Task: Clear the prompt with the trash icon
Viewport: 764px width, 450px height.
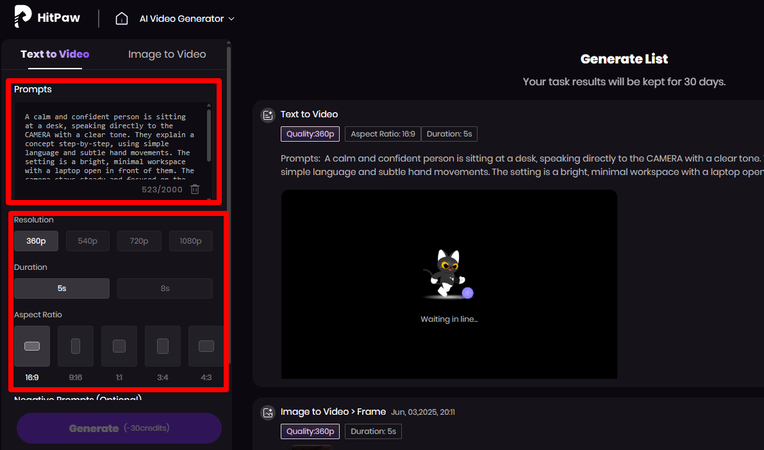Action: pyautogui.click(x=195, y=189)
